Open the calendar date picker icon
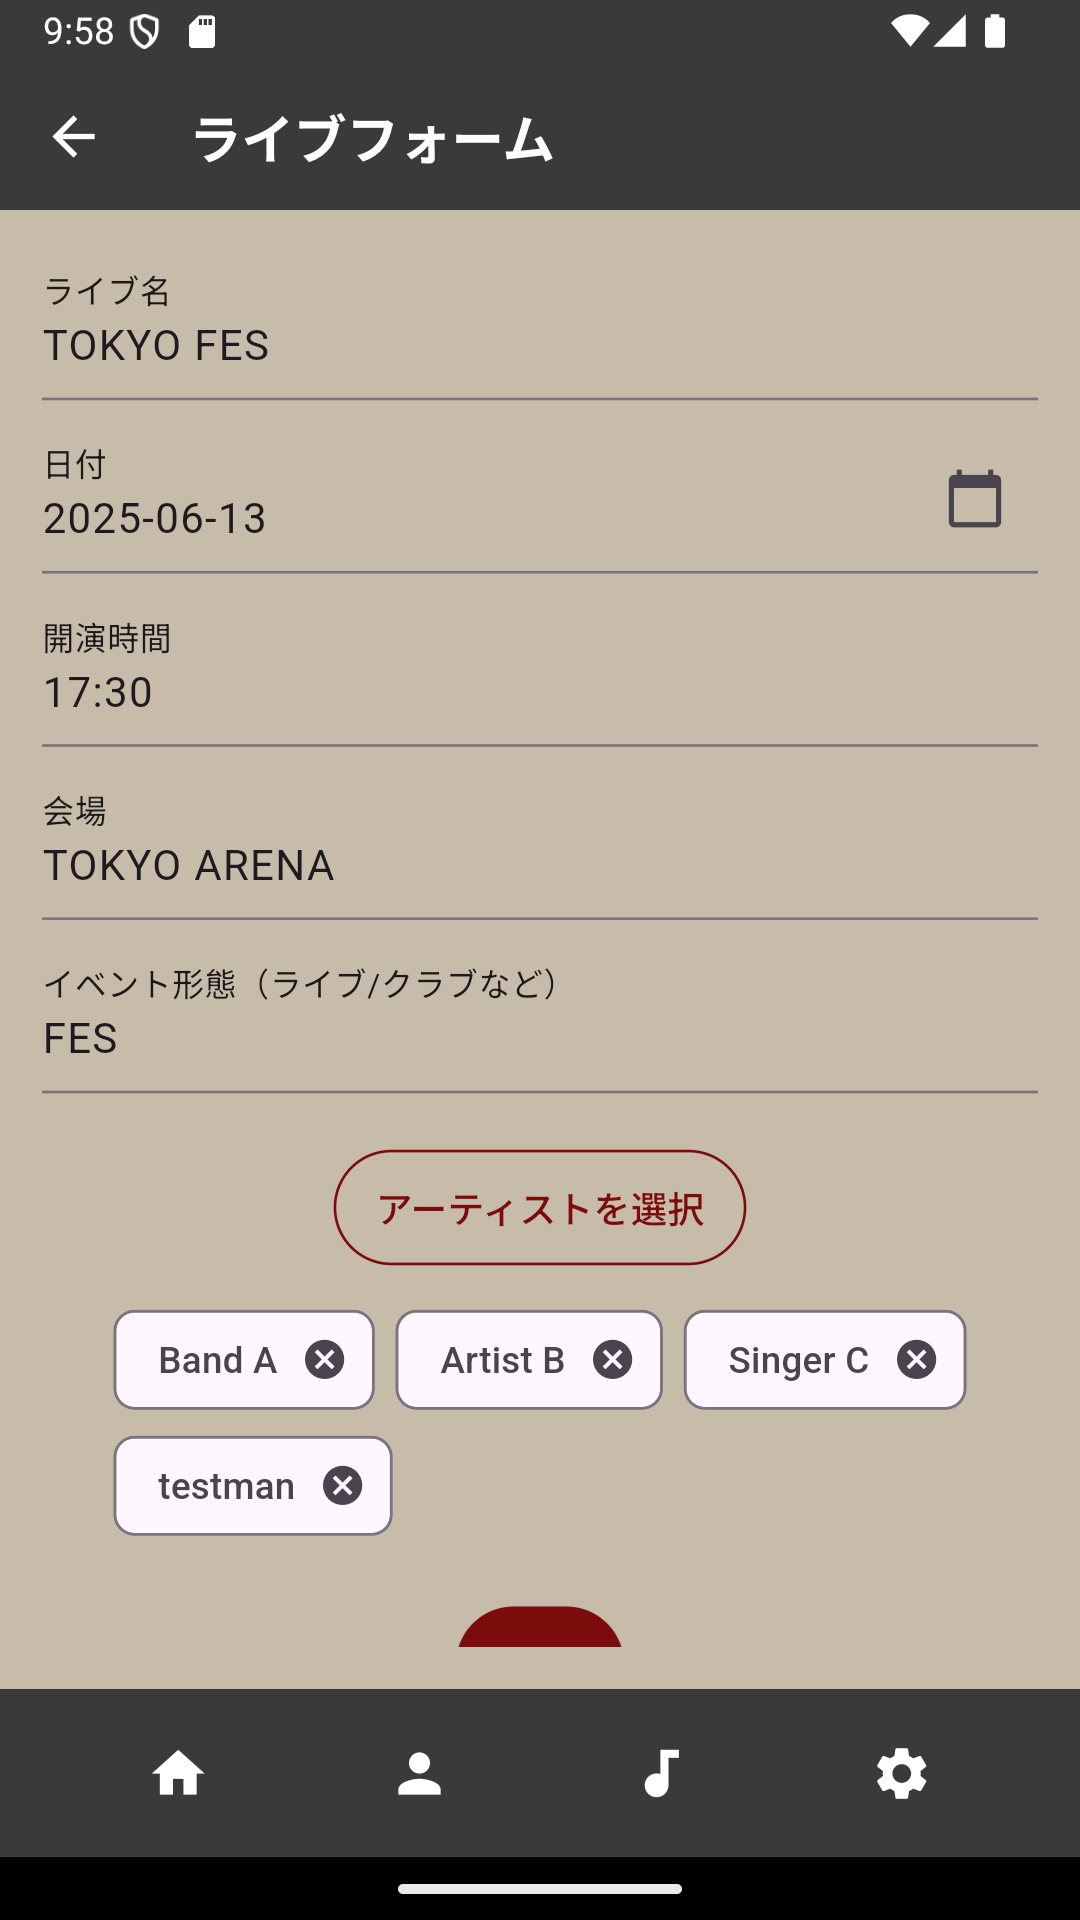The image size is (1080, 1920). pyautogui.click(x=974, y=499)
